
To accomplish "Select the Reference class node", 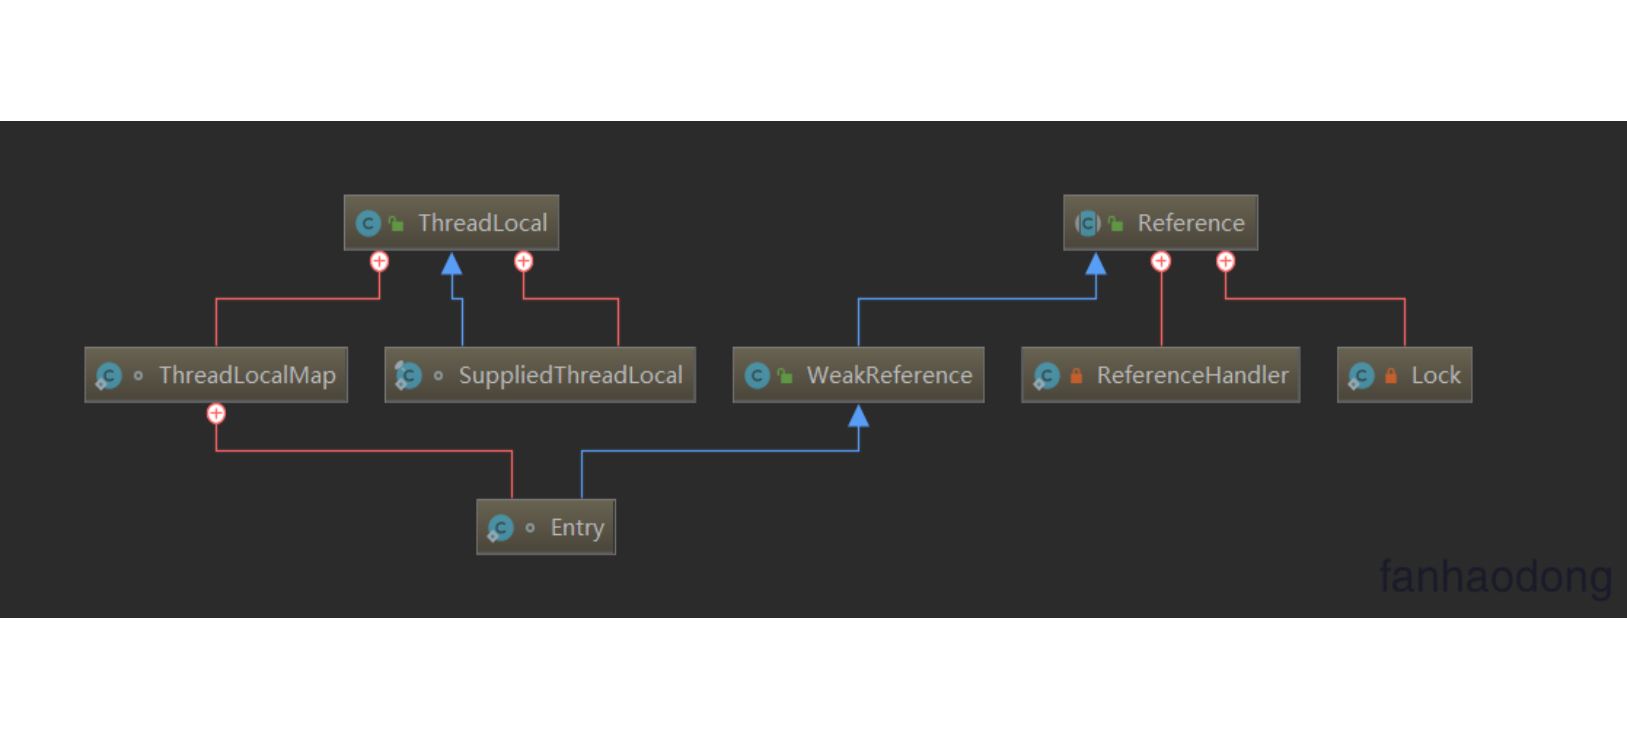I will pos(1160,222).
